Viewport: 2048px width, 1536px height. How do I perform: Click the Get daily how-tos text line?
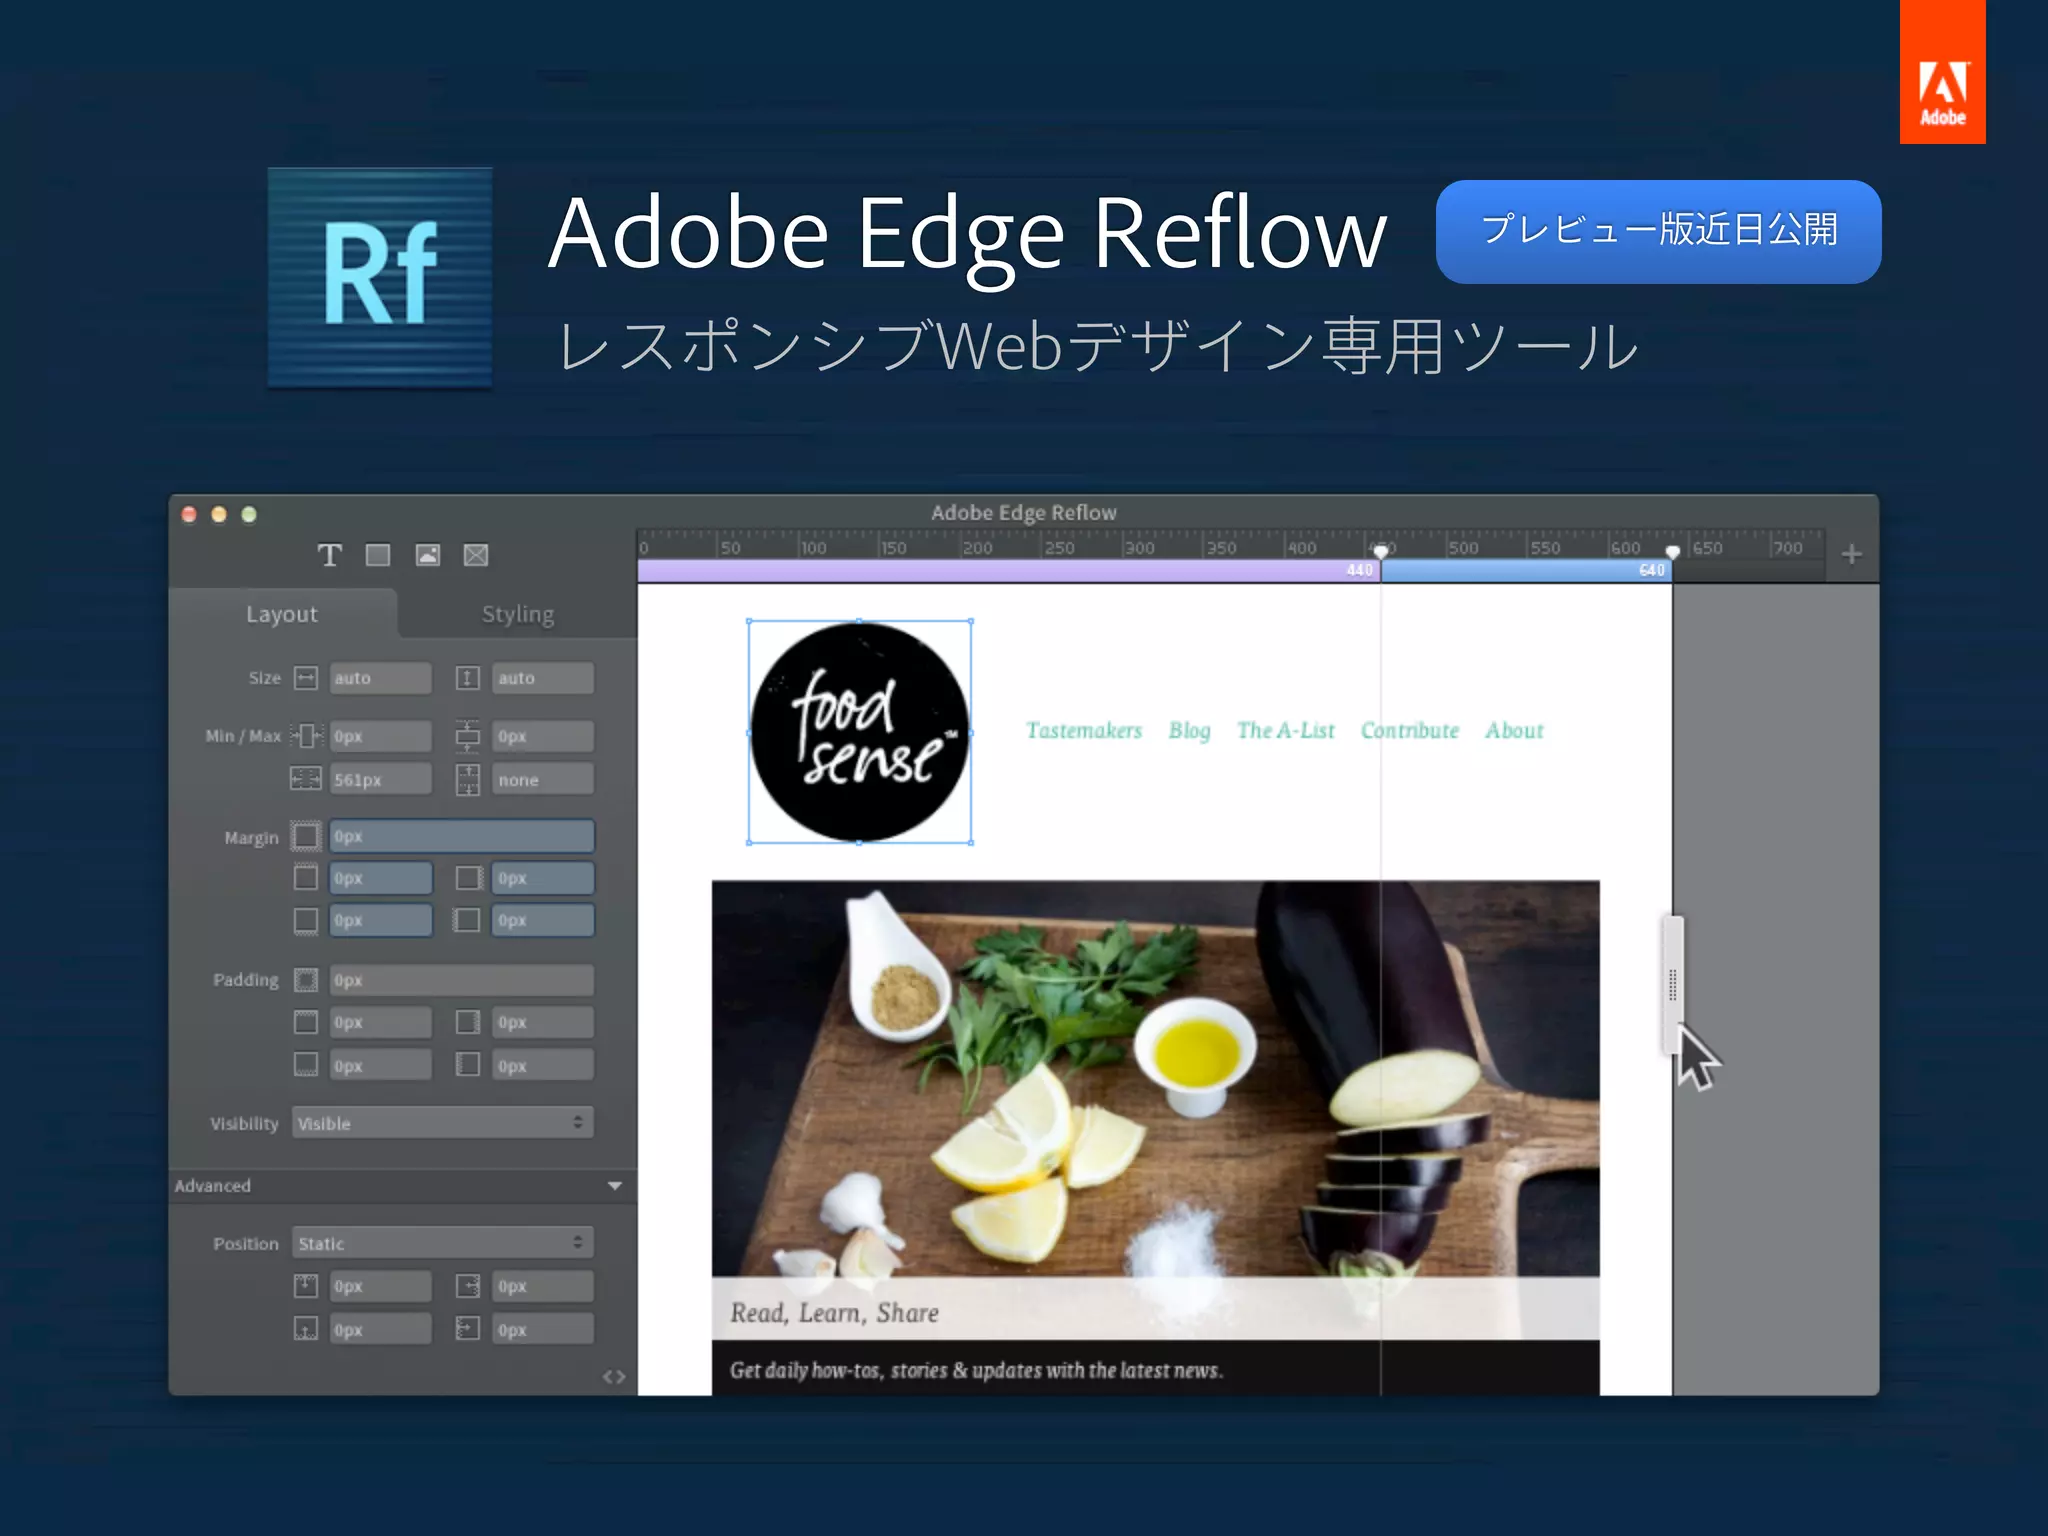976,1370
